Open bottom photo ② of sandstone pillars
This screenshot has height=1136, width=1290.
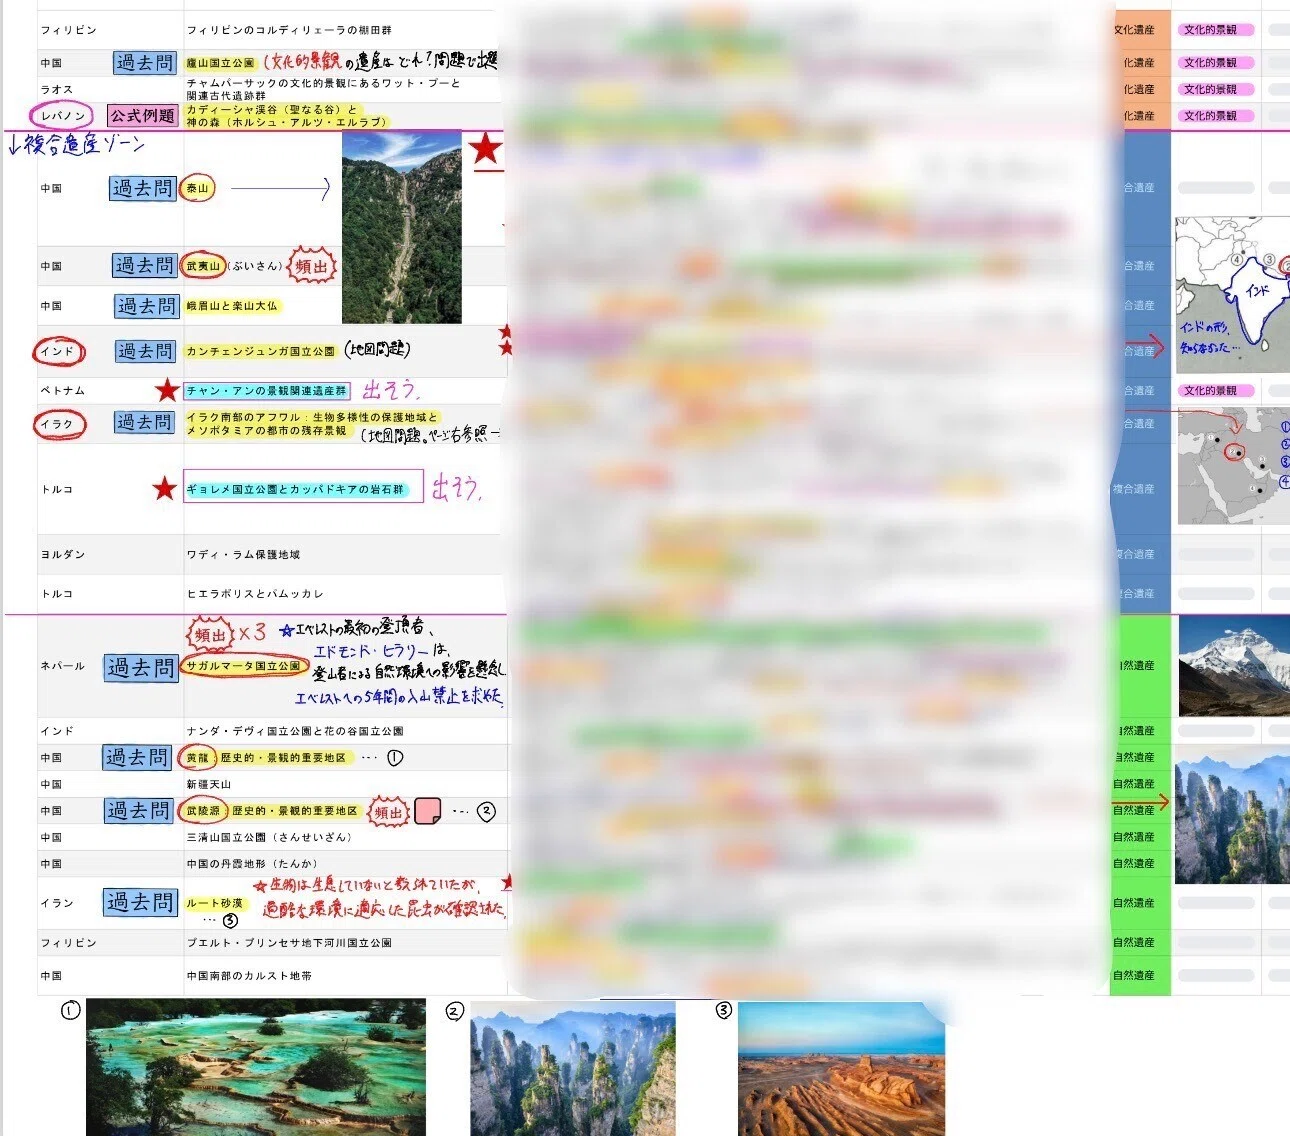click(x=573, y=1068)
